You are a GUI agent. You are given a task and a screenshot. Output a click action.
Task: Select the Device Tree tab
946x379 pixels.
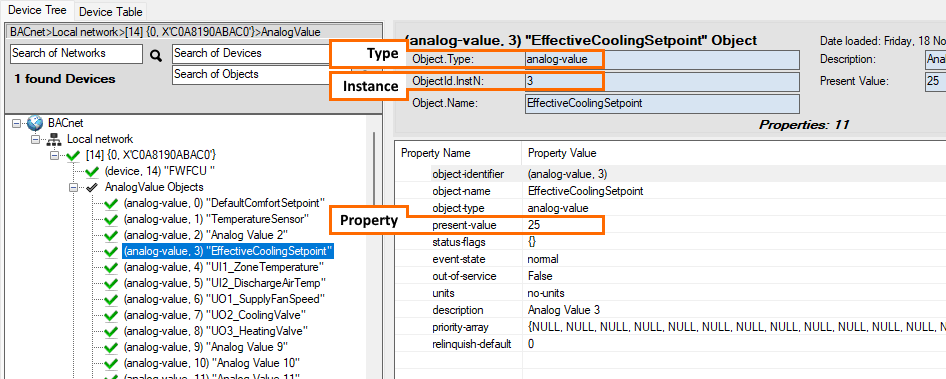[x=37, y=10]
